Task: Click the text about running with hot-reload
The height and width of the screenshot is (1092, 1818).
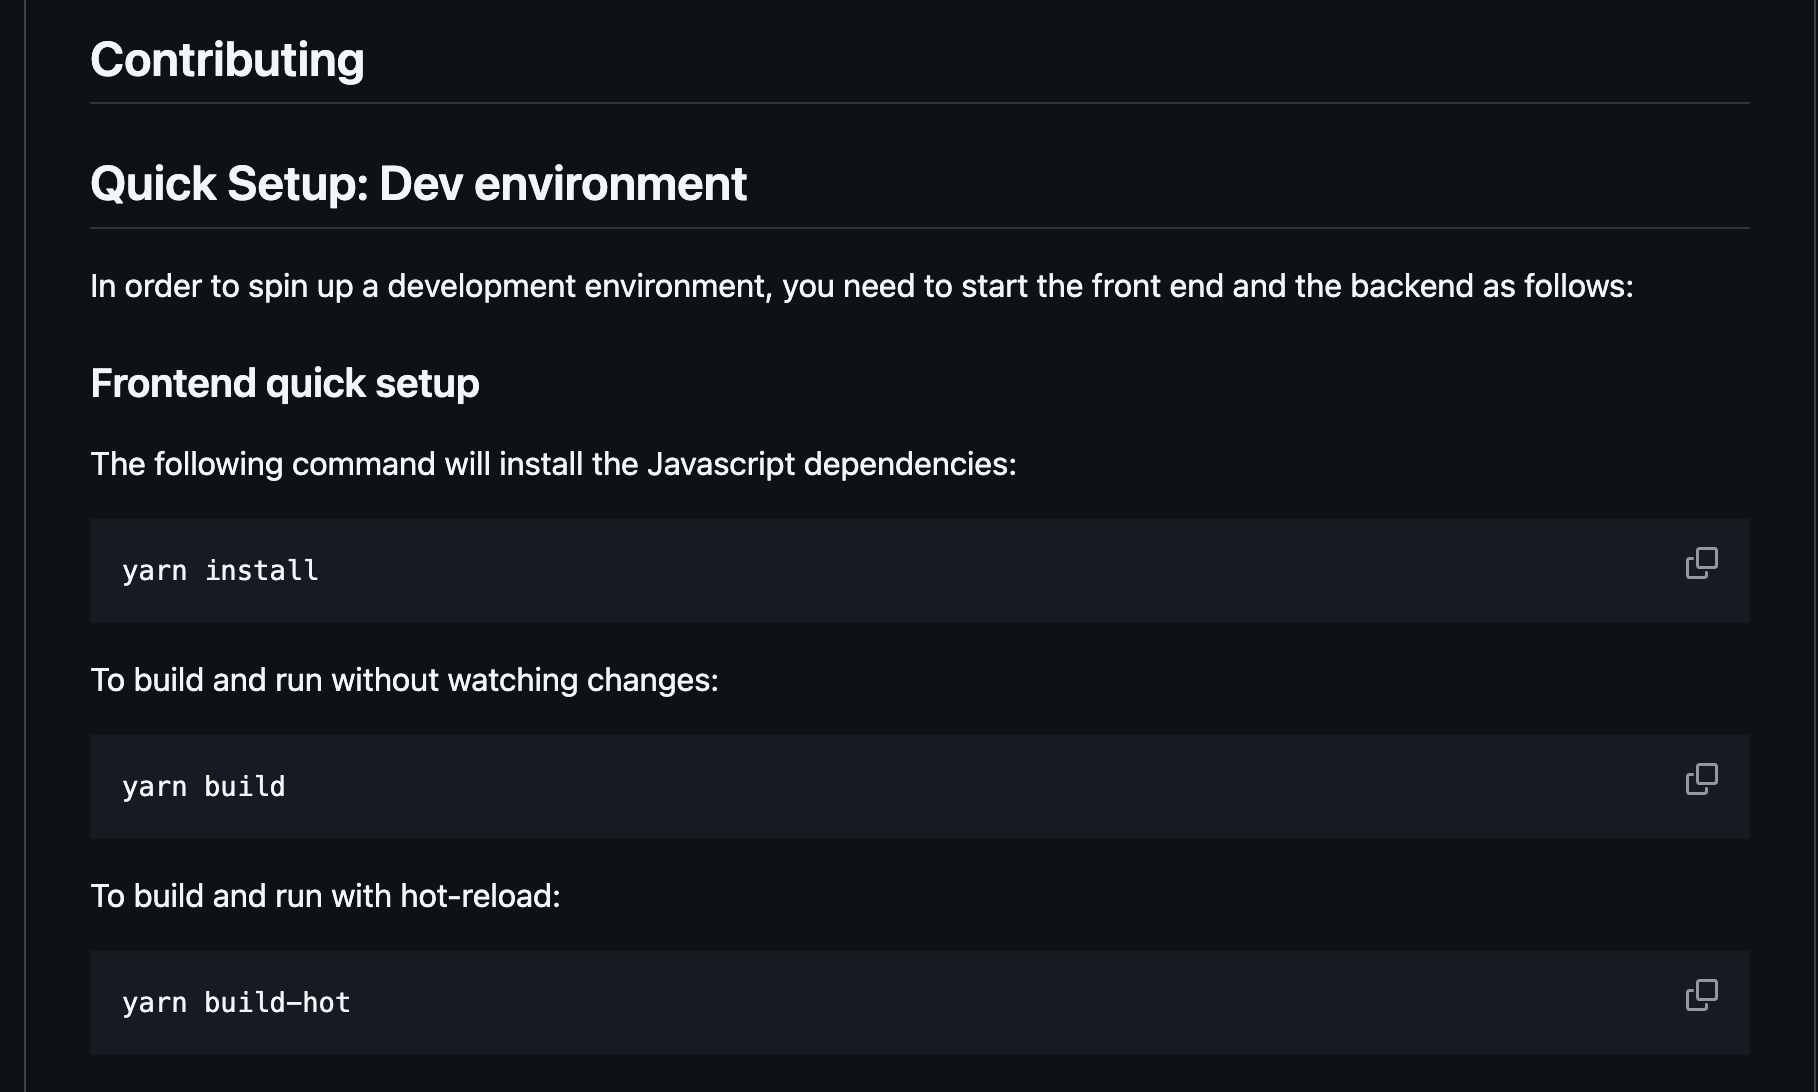Action: [325, 896]
